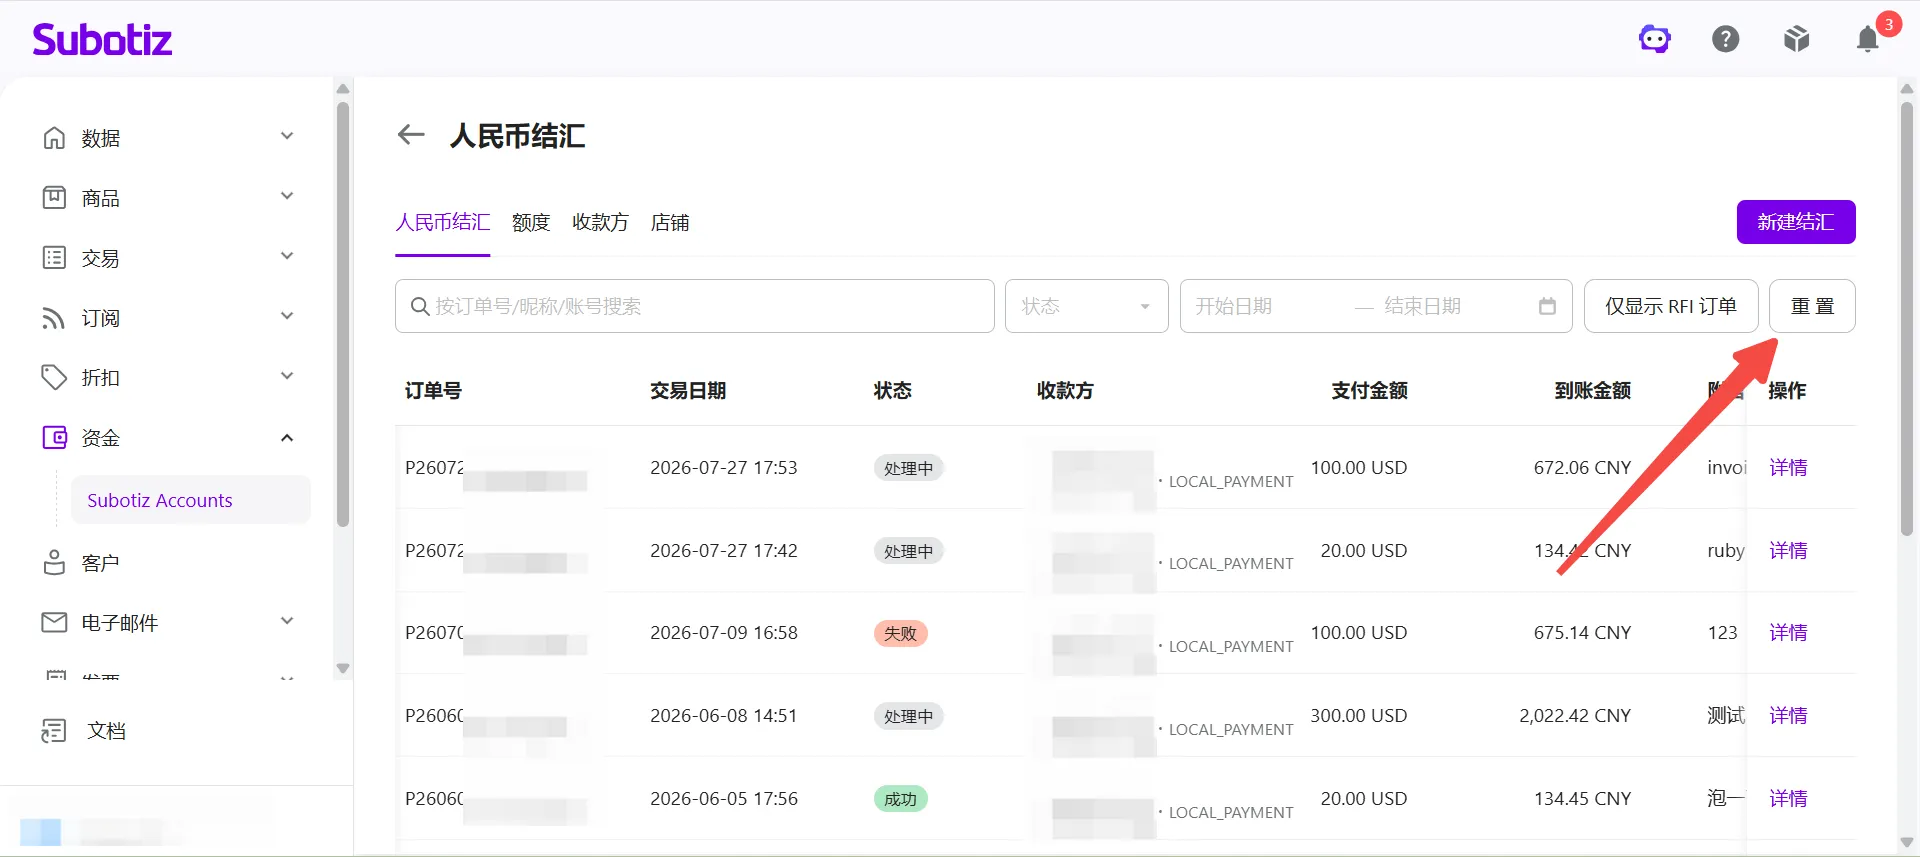Click the home icon beside 数据
The image size is (1920, 857).
click(x=54, y=137)
